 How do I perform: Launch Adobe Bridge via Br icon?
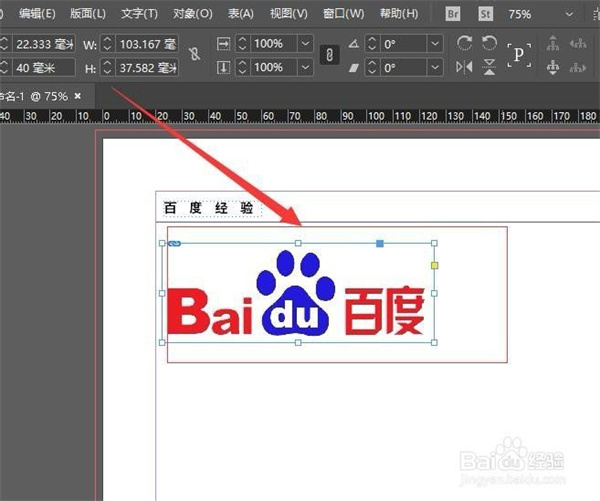[x=453, y=14]
